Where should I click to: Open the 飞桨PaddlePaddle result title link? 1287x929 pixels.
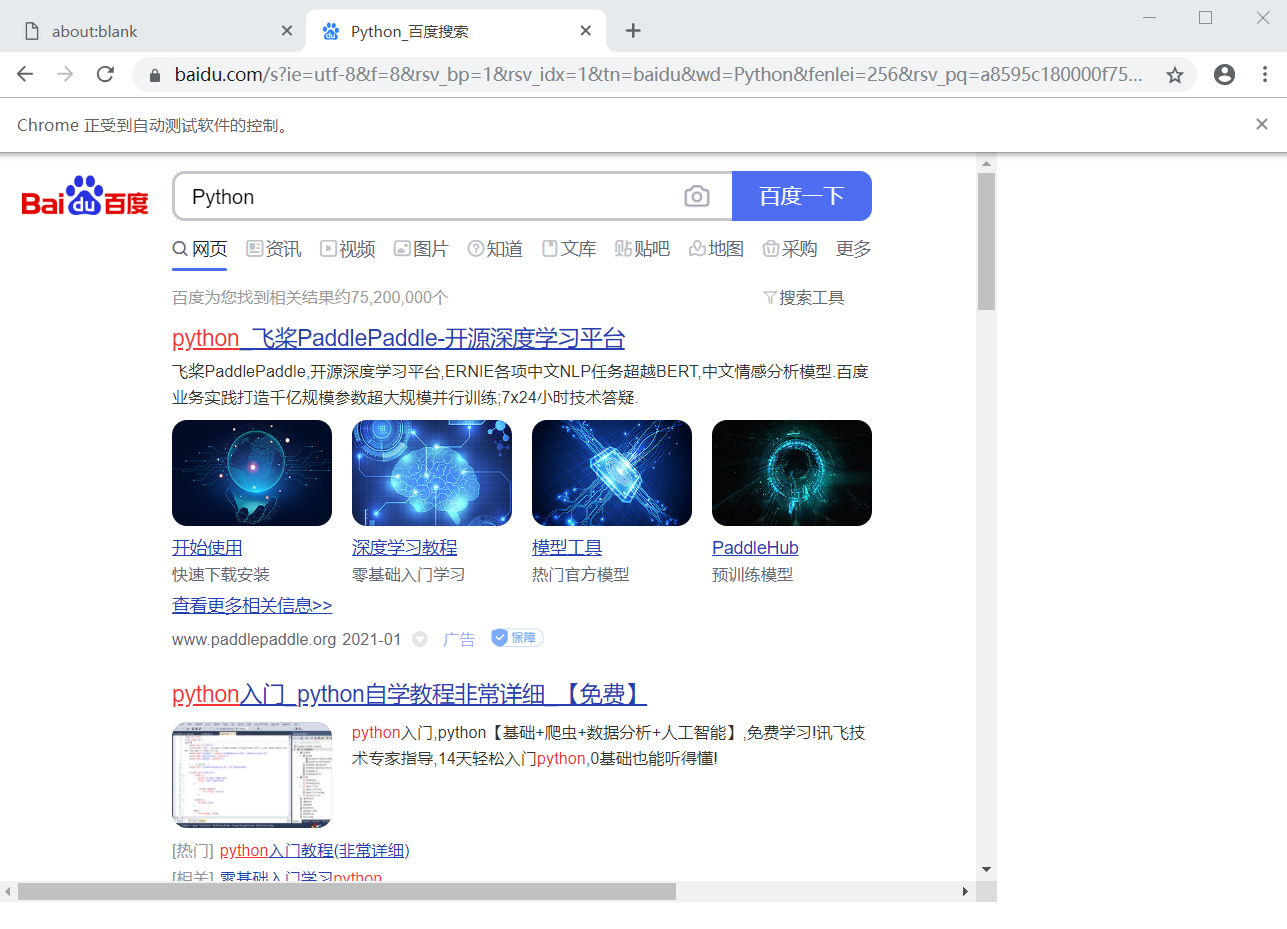pyautogui.click(x=398, y=337)
